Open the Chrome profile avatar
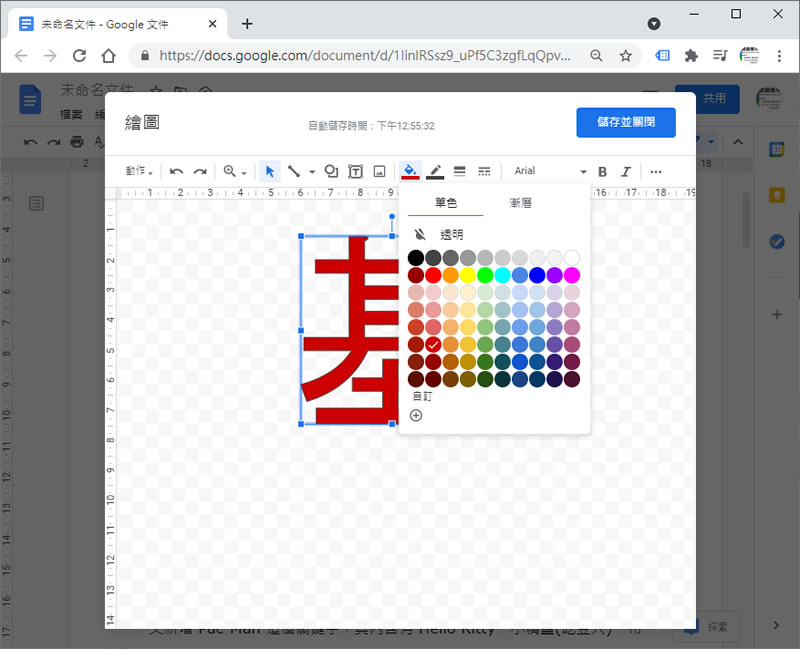800x649 pixels. point(749,55)
